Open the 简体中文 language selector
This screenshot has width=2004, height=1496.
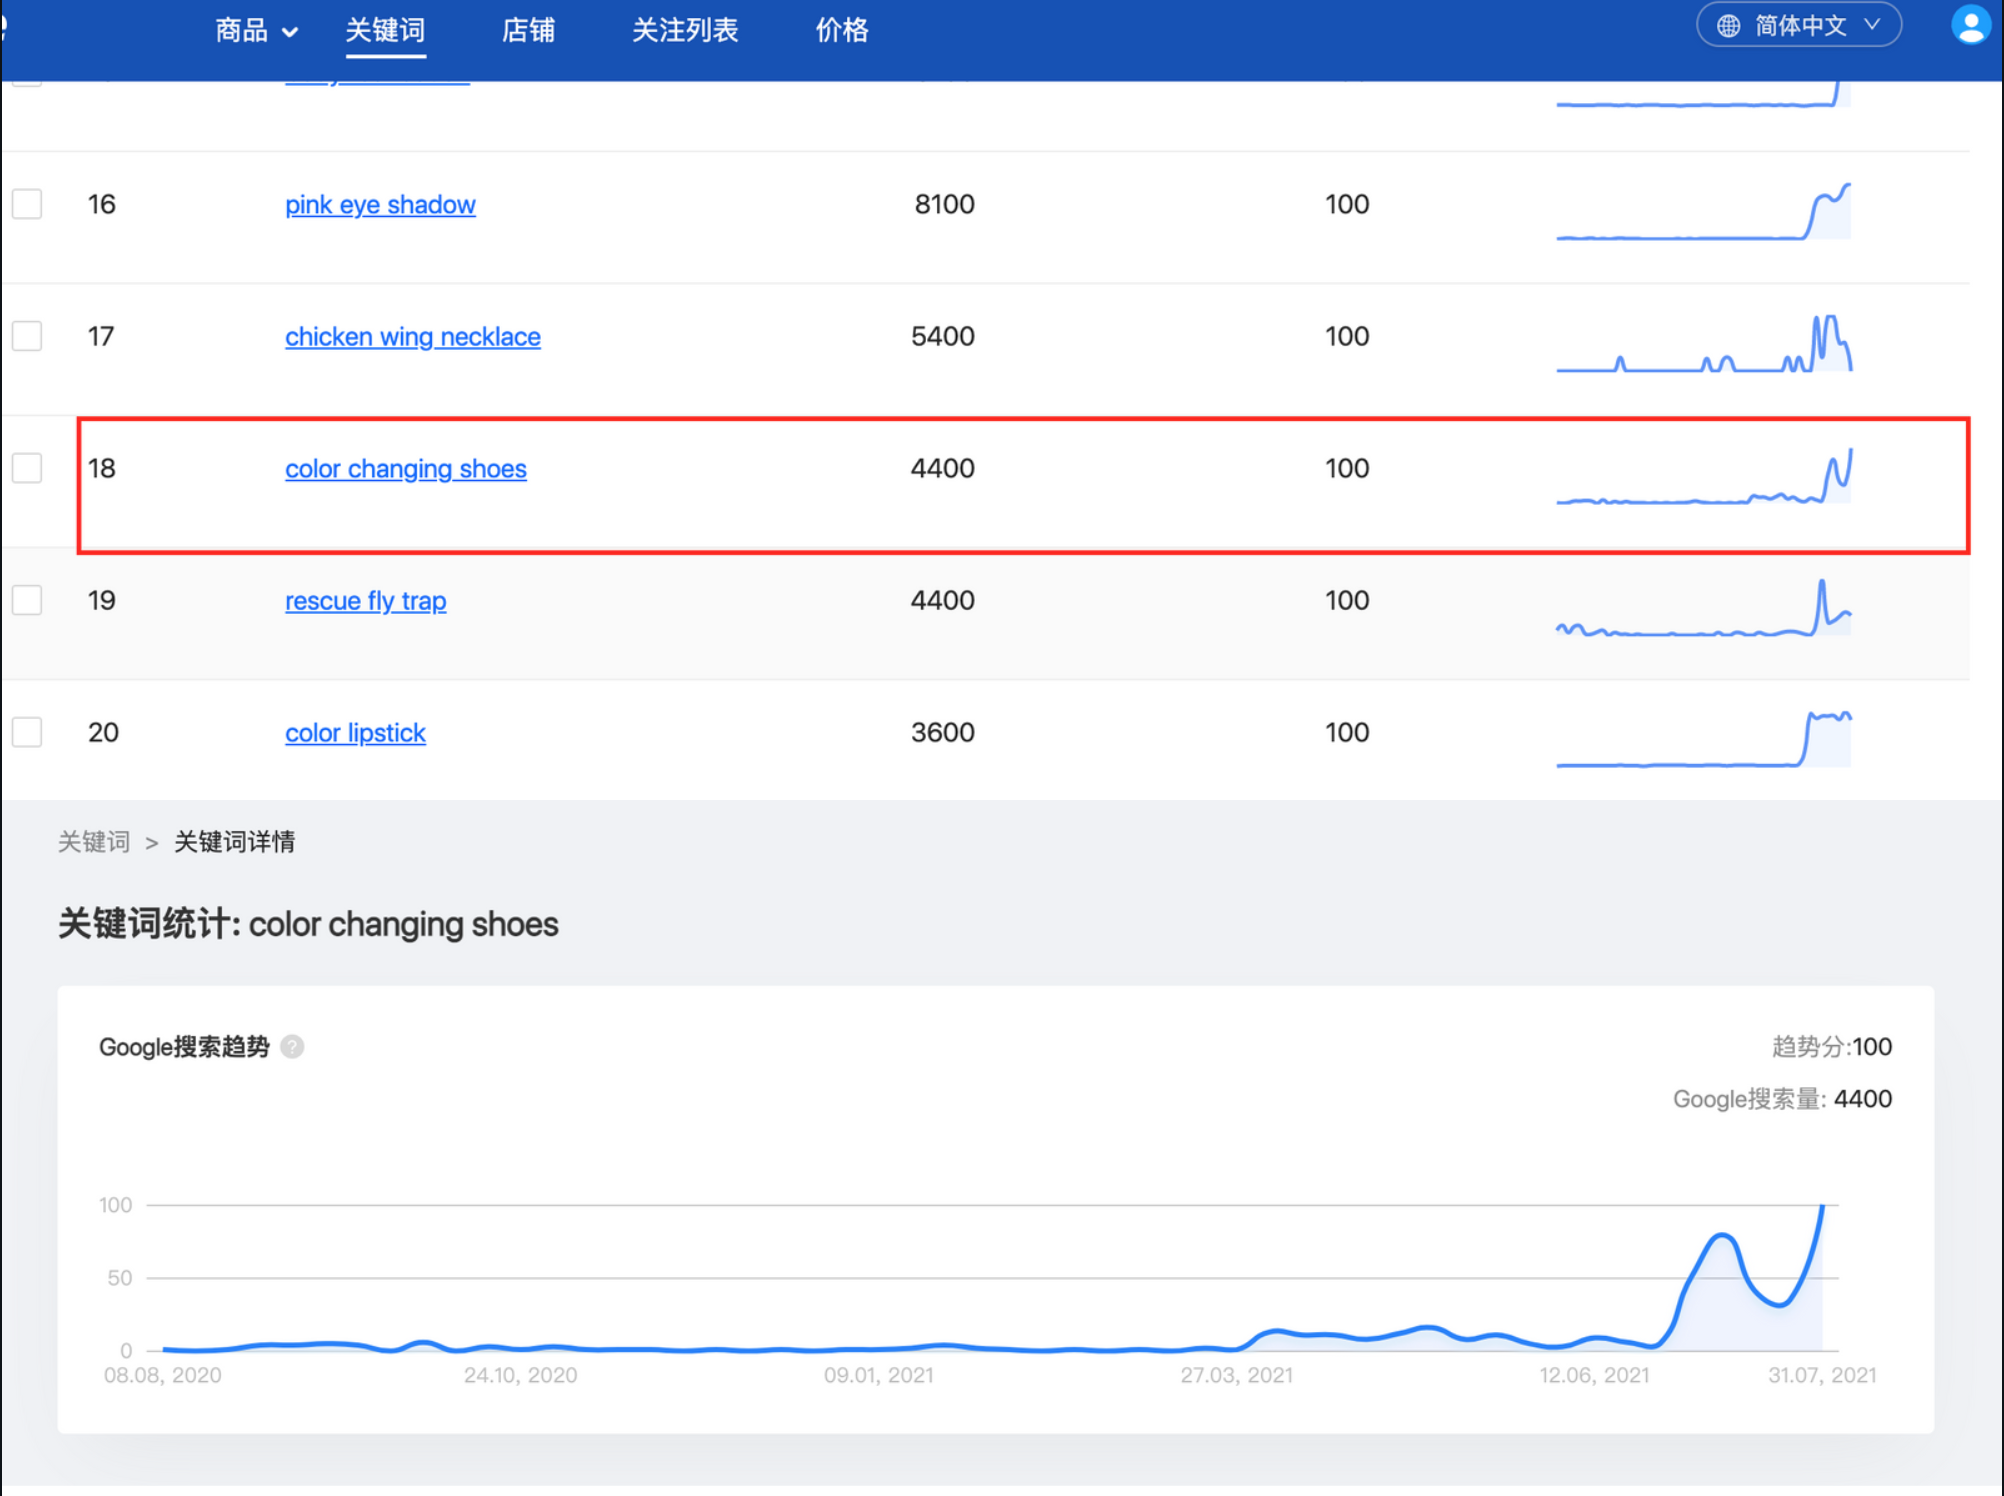pos(1798,26)
